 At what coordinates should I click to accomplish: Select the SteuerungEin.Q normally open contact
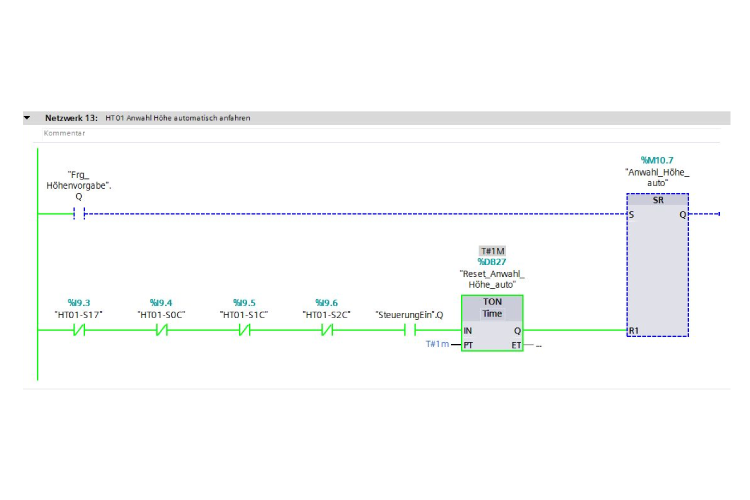(409, 330)
